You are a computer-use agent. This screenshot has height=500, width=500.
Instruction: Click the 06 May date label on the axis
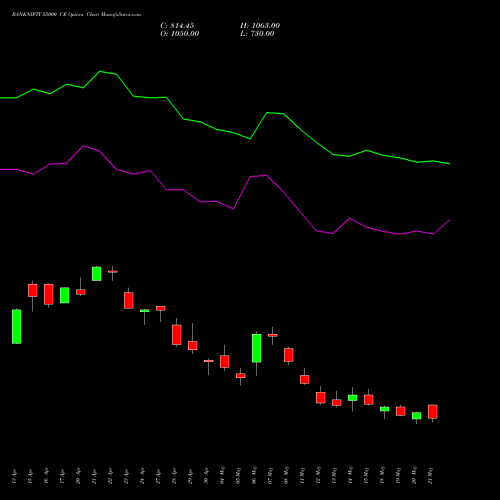pos(254,475)
